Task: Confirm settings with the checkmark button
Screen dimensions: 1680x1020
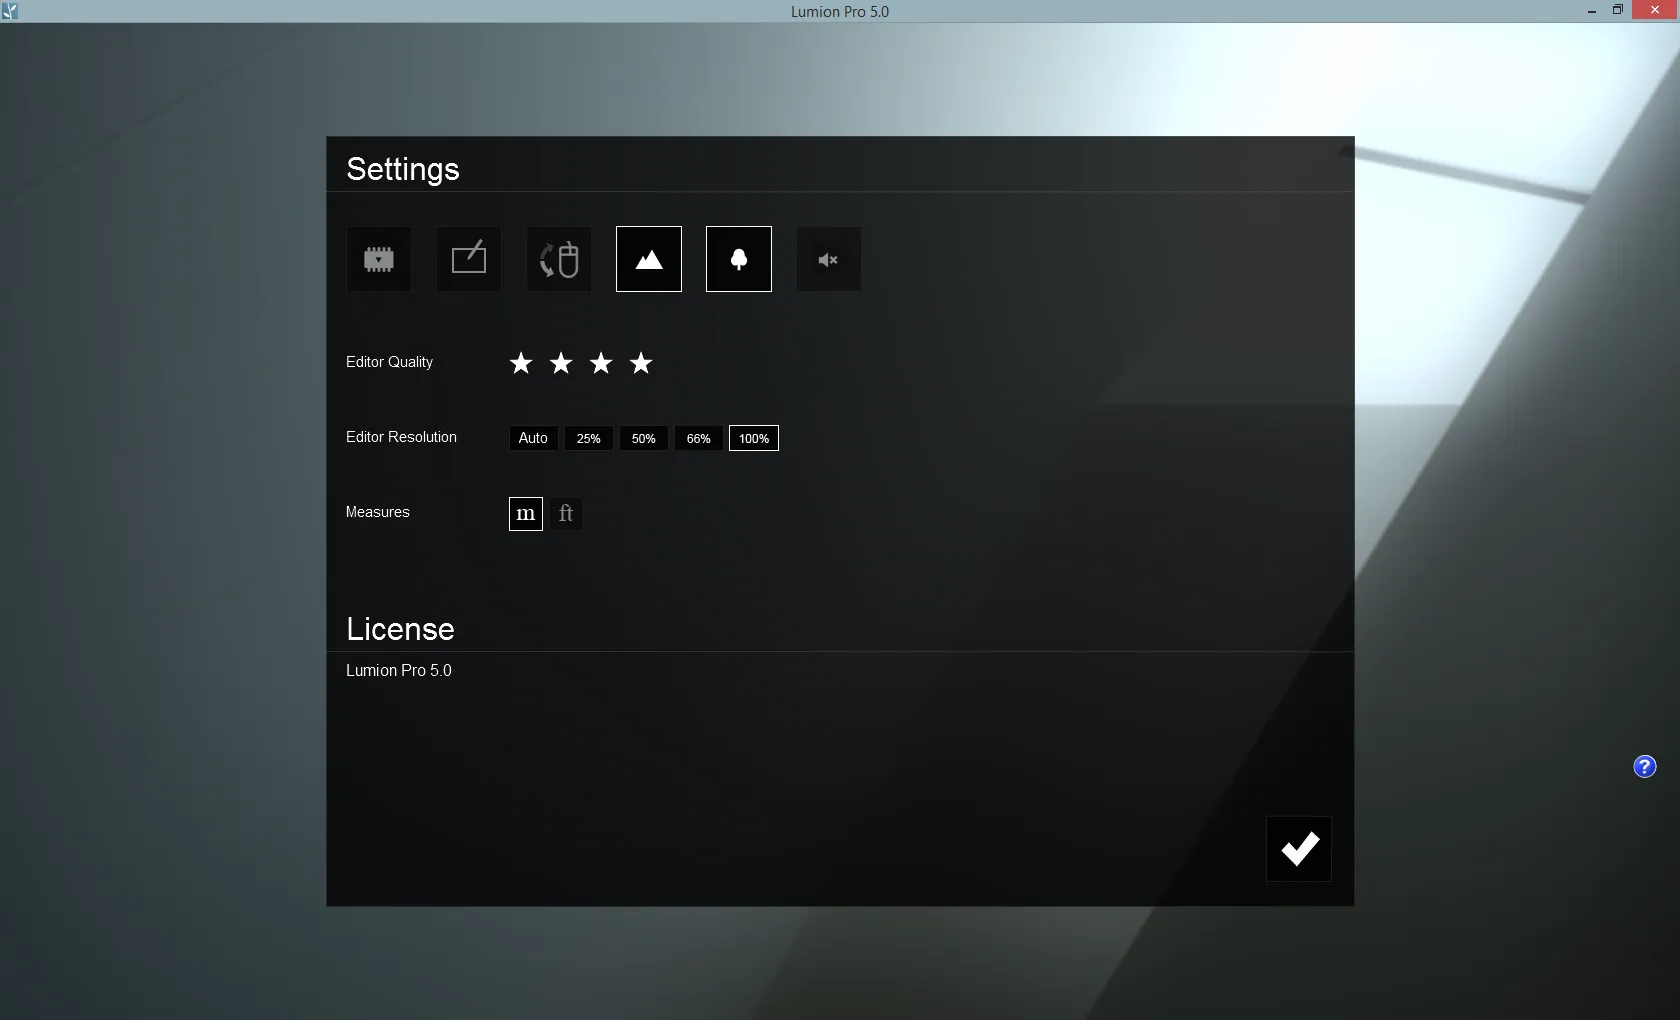Action: click(1299, 849)
